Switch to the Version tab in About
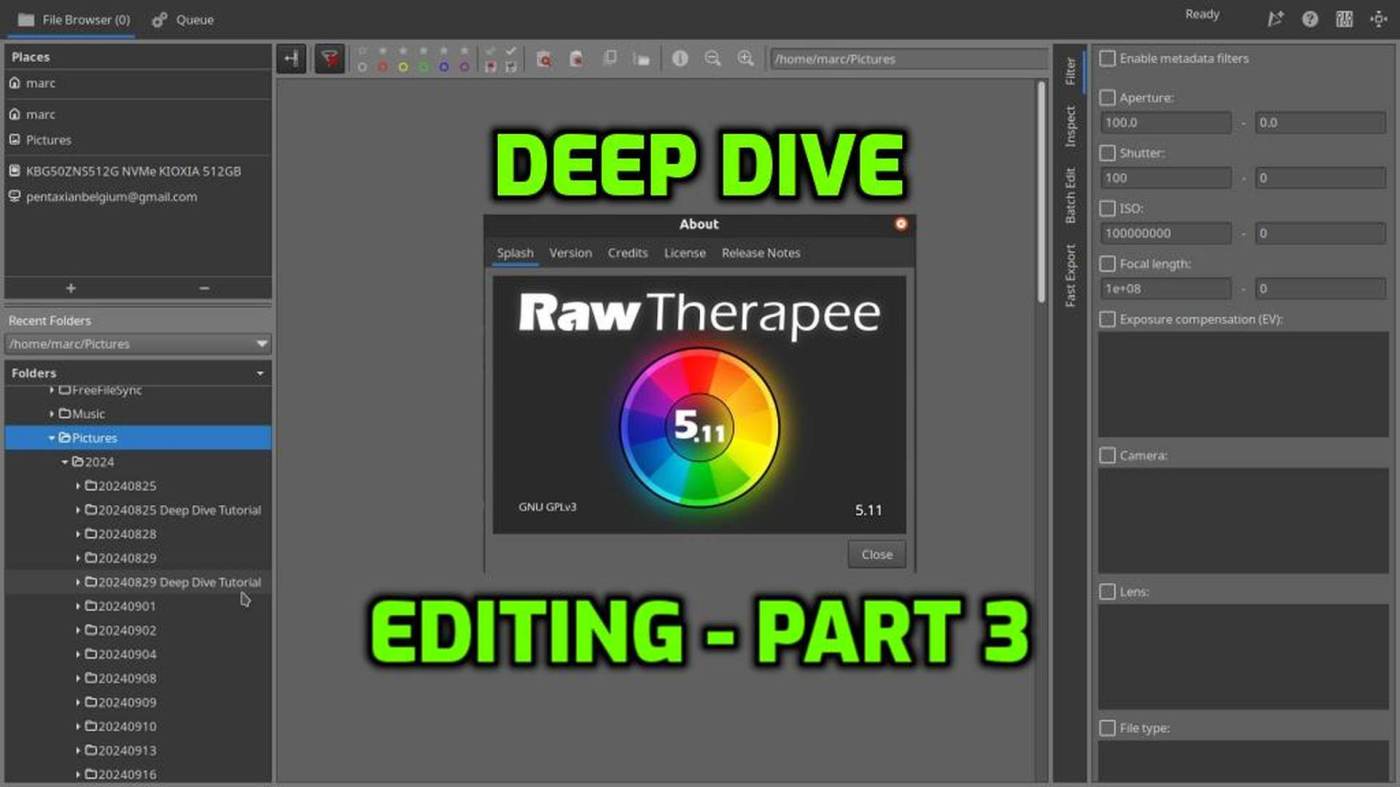The image size is (1400, 787). click(570, 253)
